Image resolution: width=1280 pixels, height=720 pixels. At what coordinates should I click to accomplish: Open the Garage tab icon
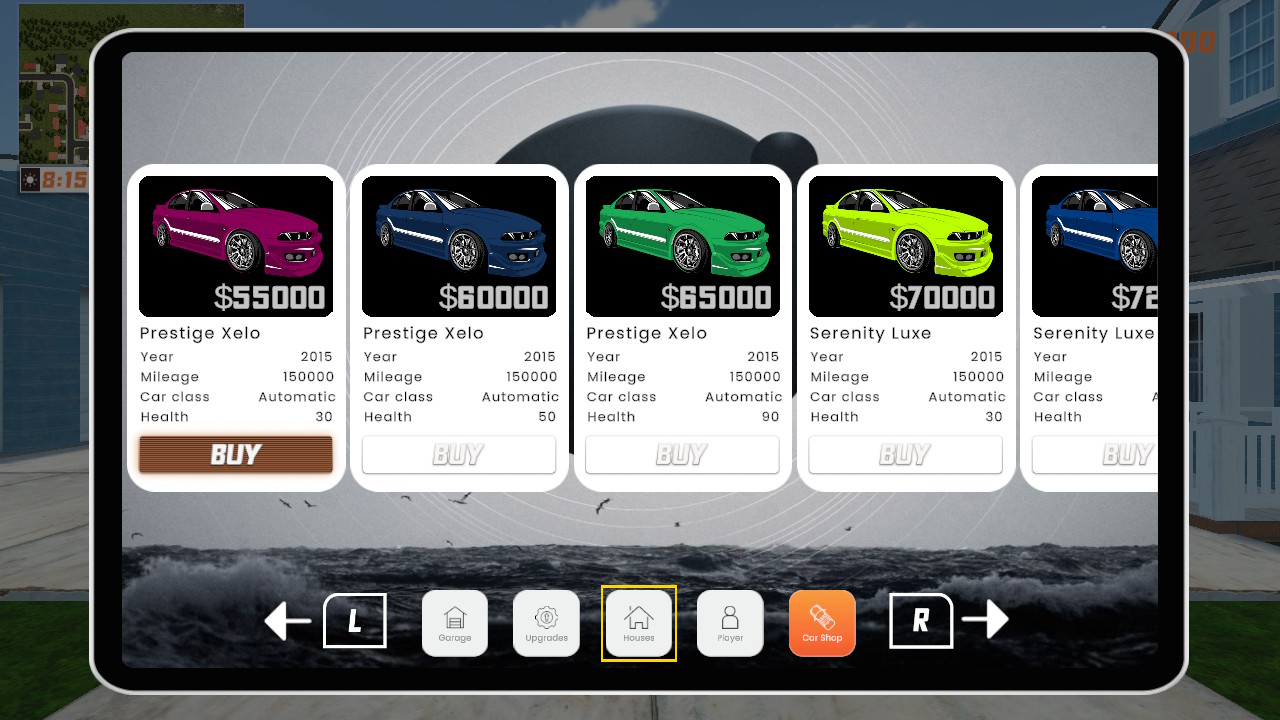(x=455, y=623)
